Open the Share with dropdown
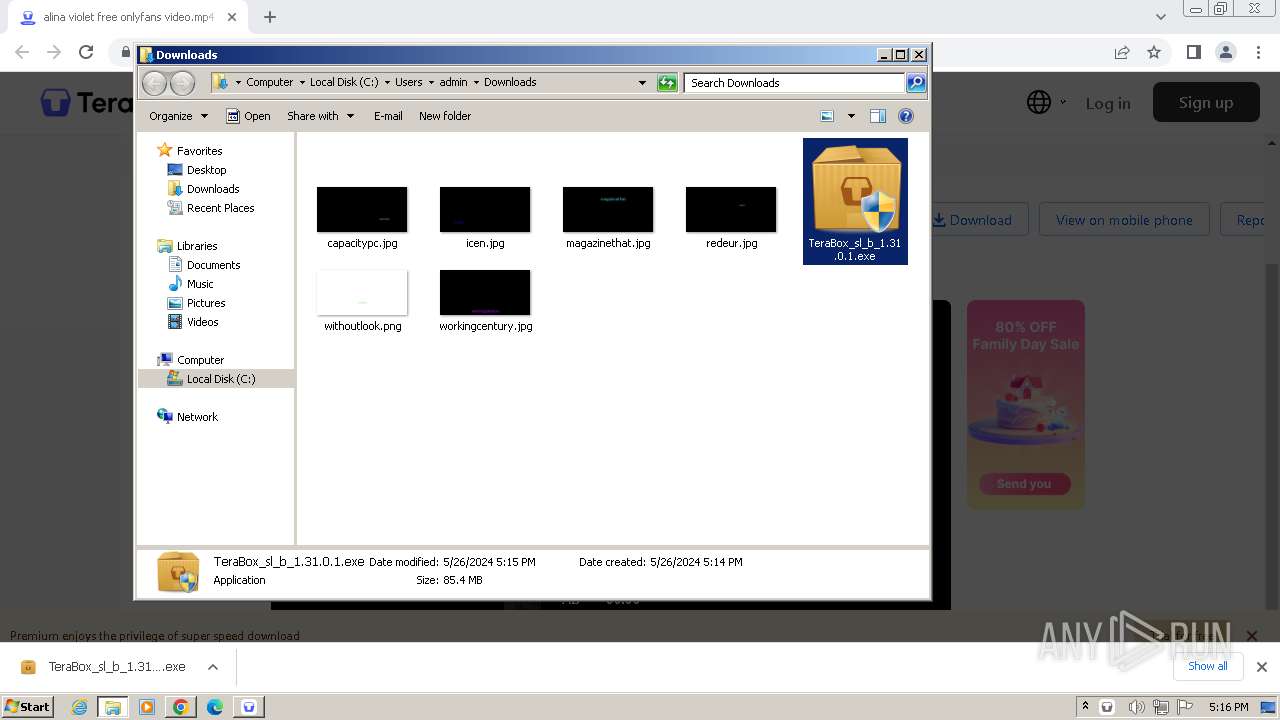Screen dimensions: 1280x720 point(320,116)
